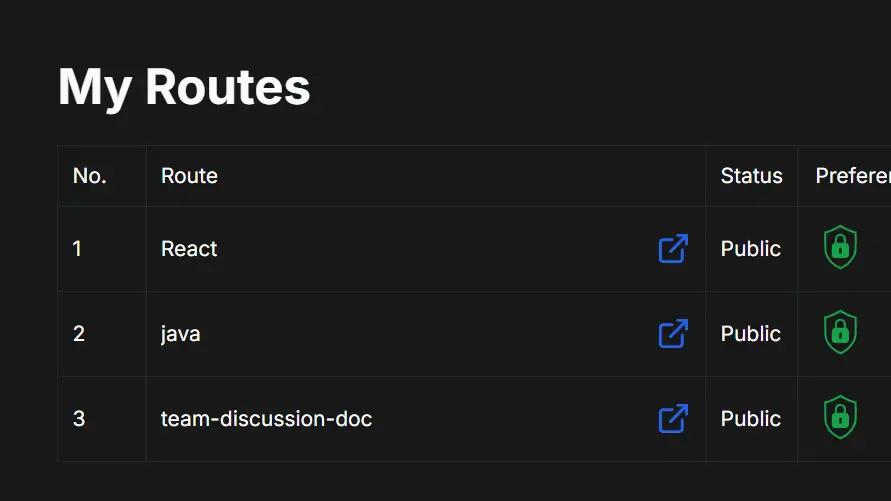Click the Status column header
Viewport: 891px width, 501px height.
tap(751, 176)
